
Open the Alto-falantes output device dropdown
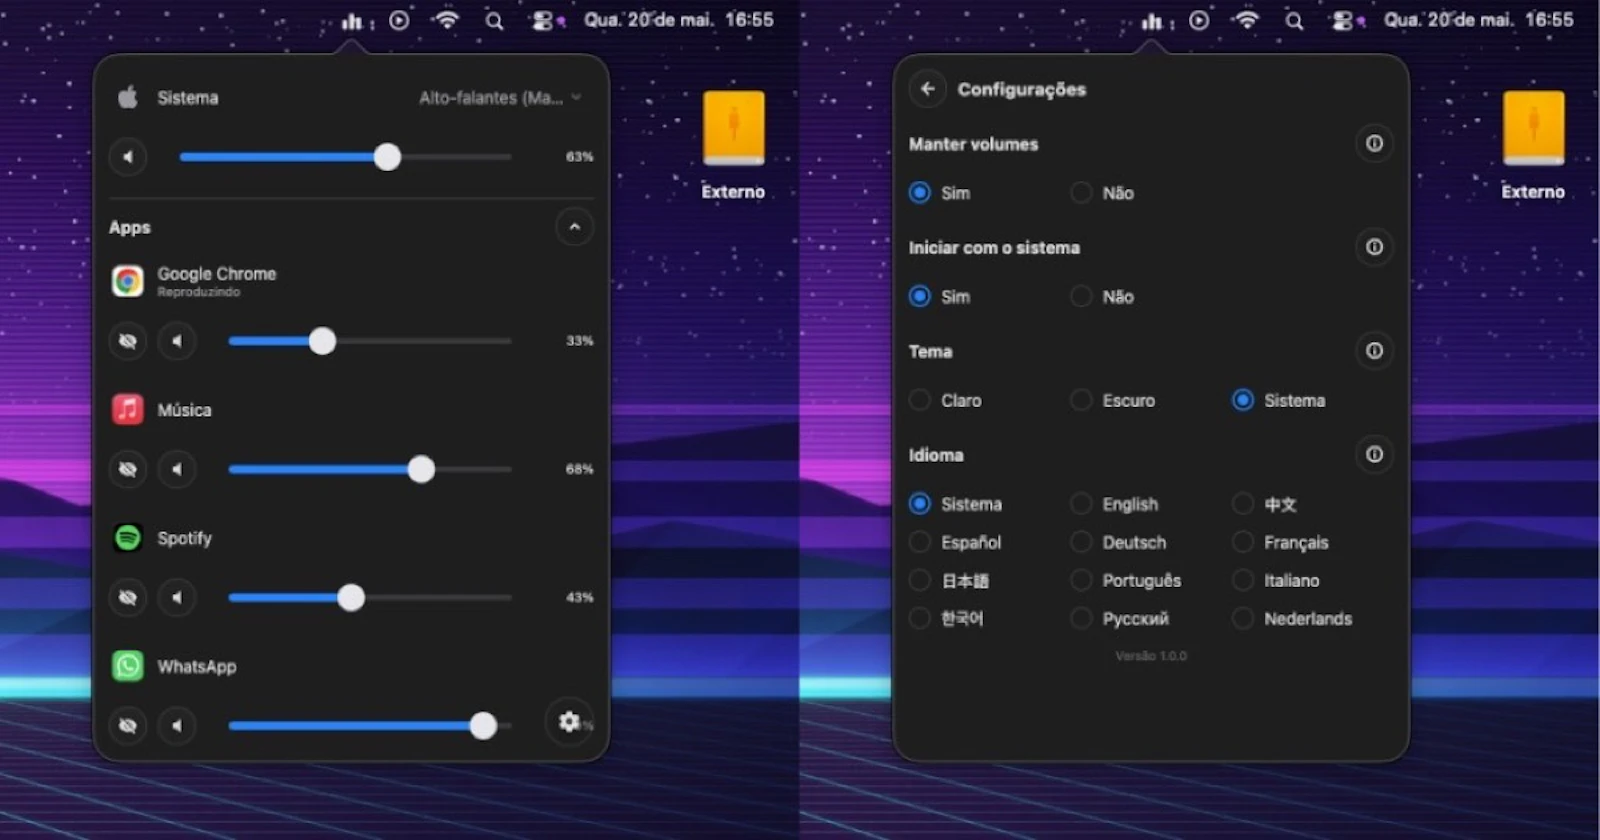click(500, 97)
